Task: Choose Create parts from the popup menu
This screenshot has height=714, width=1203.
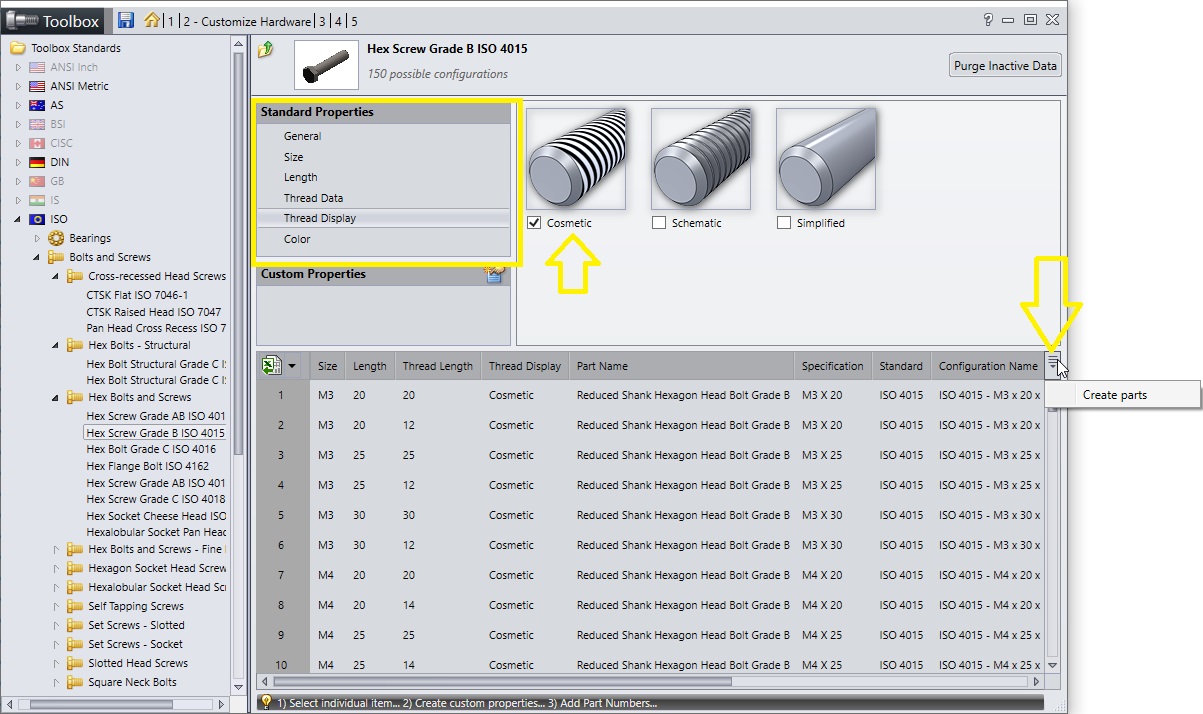Action: (1114, 395)
